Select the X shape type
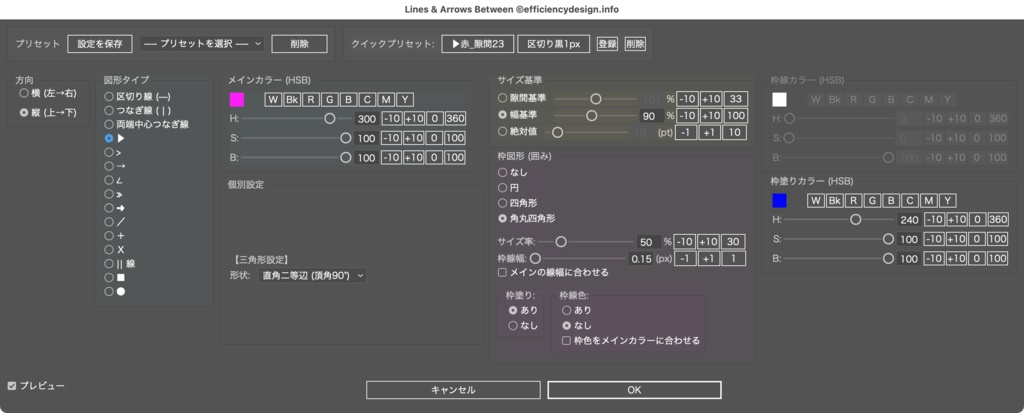 tap(114, 250)
